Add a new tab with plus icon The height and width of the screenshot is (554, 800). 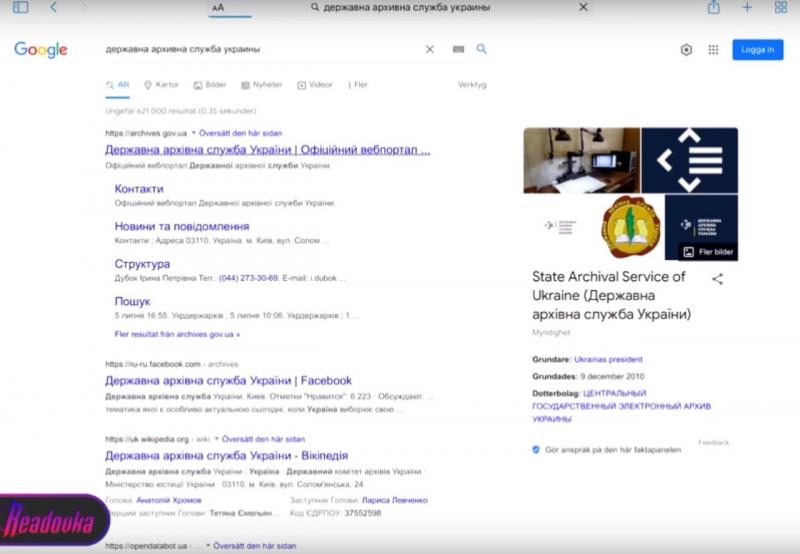coord(747,7)
